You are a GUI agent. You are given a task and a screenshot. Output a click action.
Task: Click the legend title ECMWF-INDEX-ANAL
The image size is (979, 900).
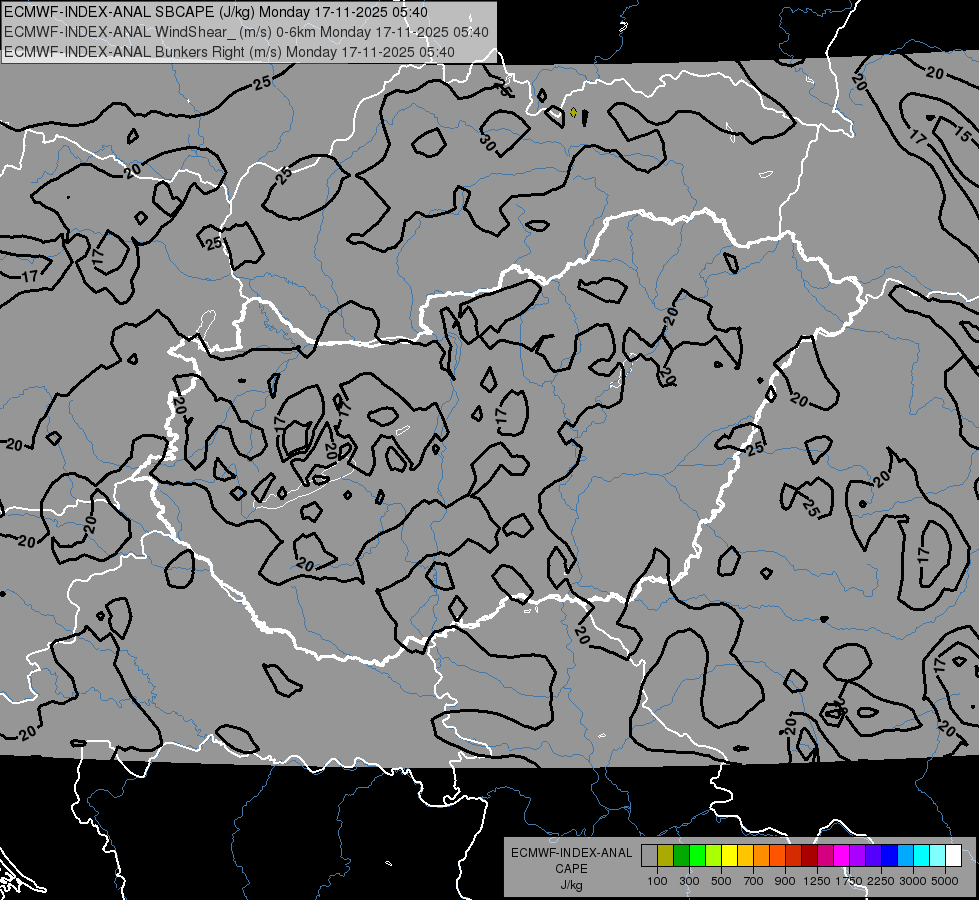tap(571, 853)
